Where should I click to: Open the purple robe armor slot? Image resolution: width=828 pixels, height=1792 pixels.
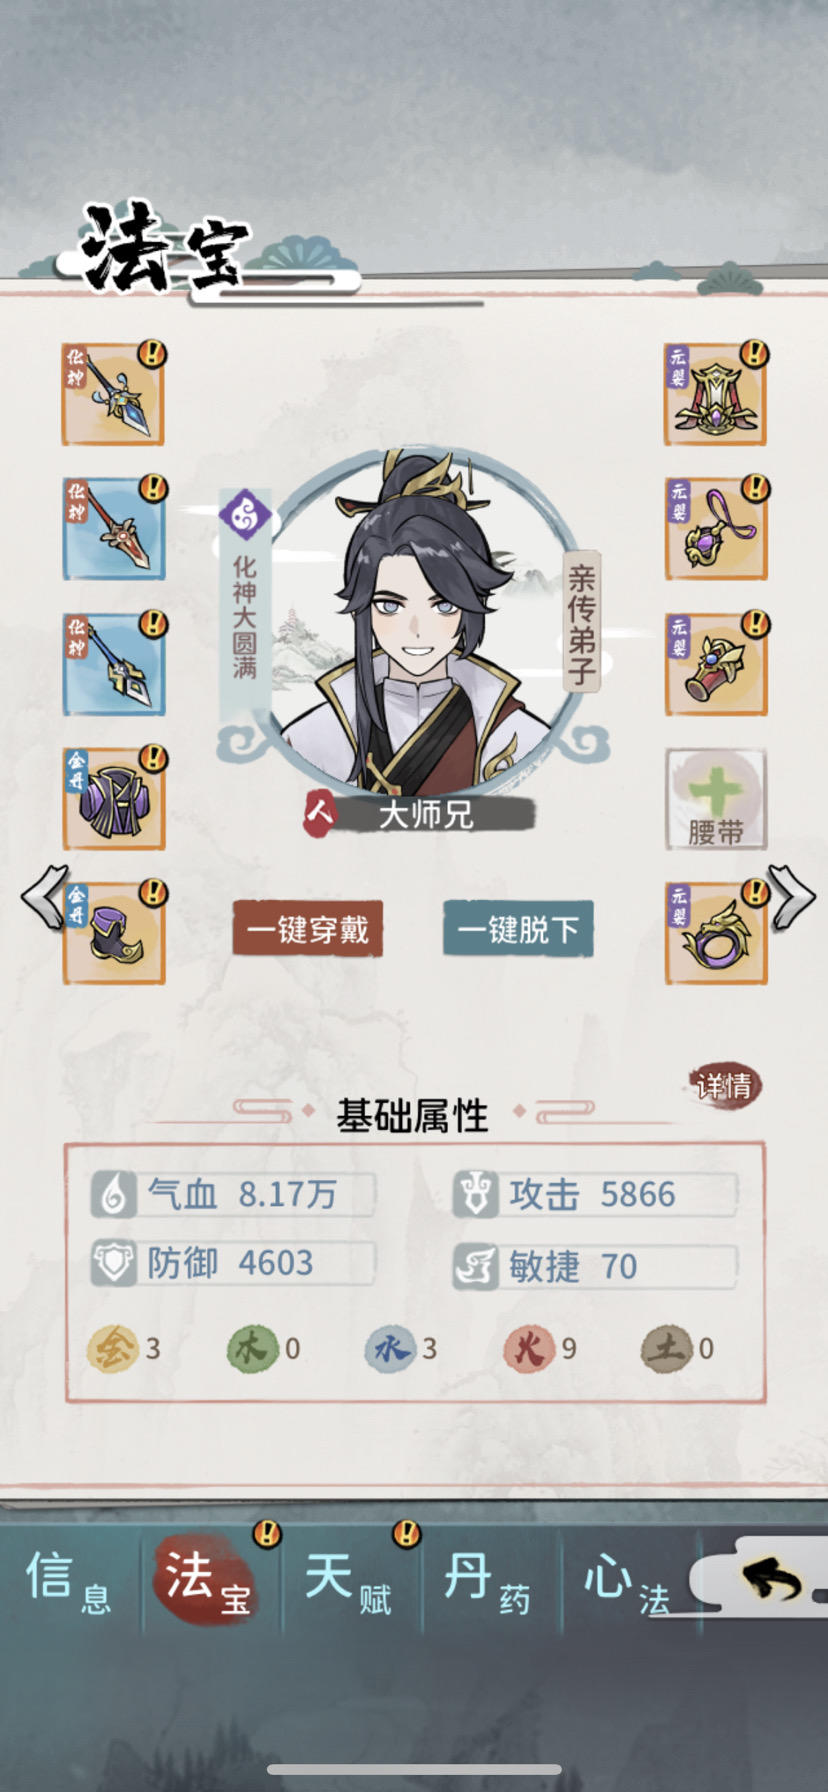[x=113, y=798]
